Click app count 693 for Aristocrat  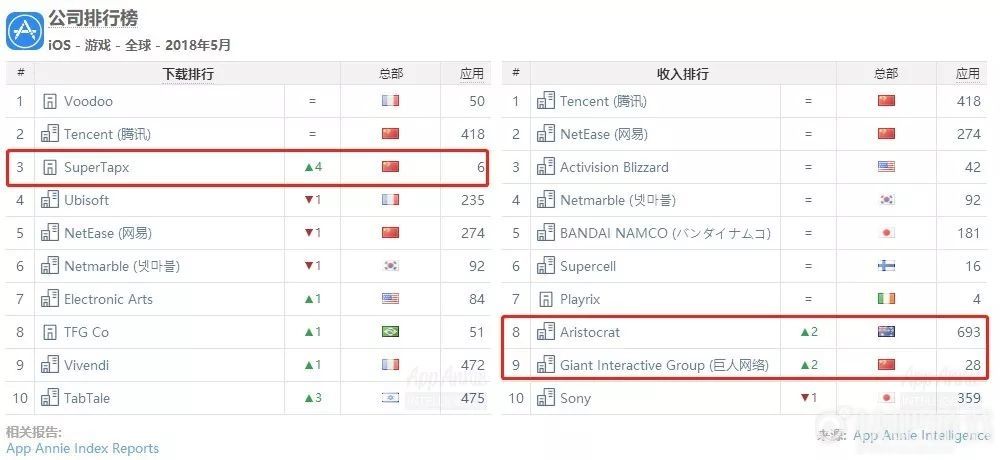tap(967, 332)
